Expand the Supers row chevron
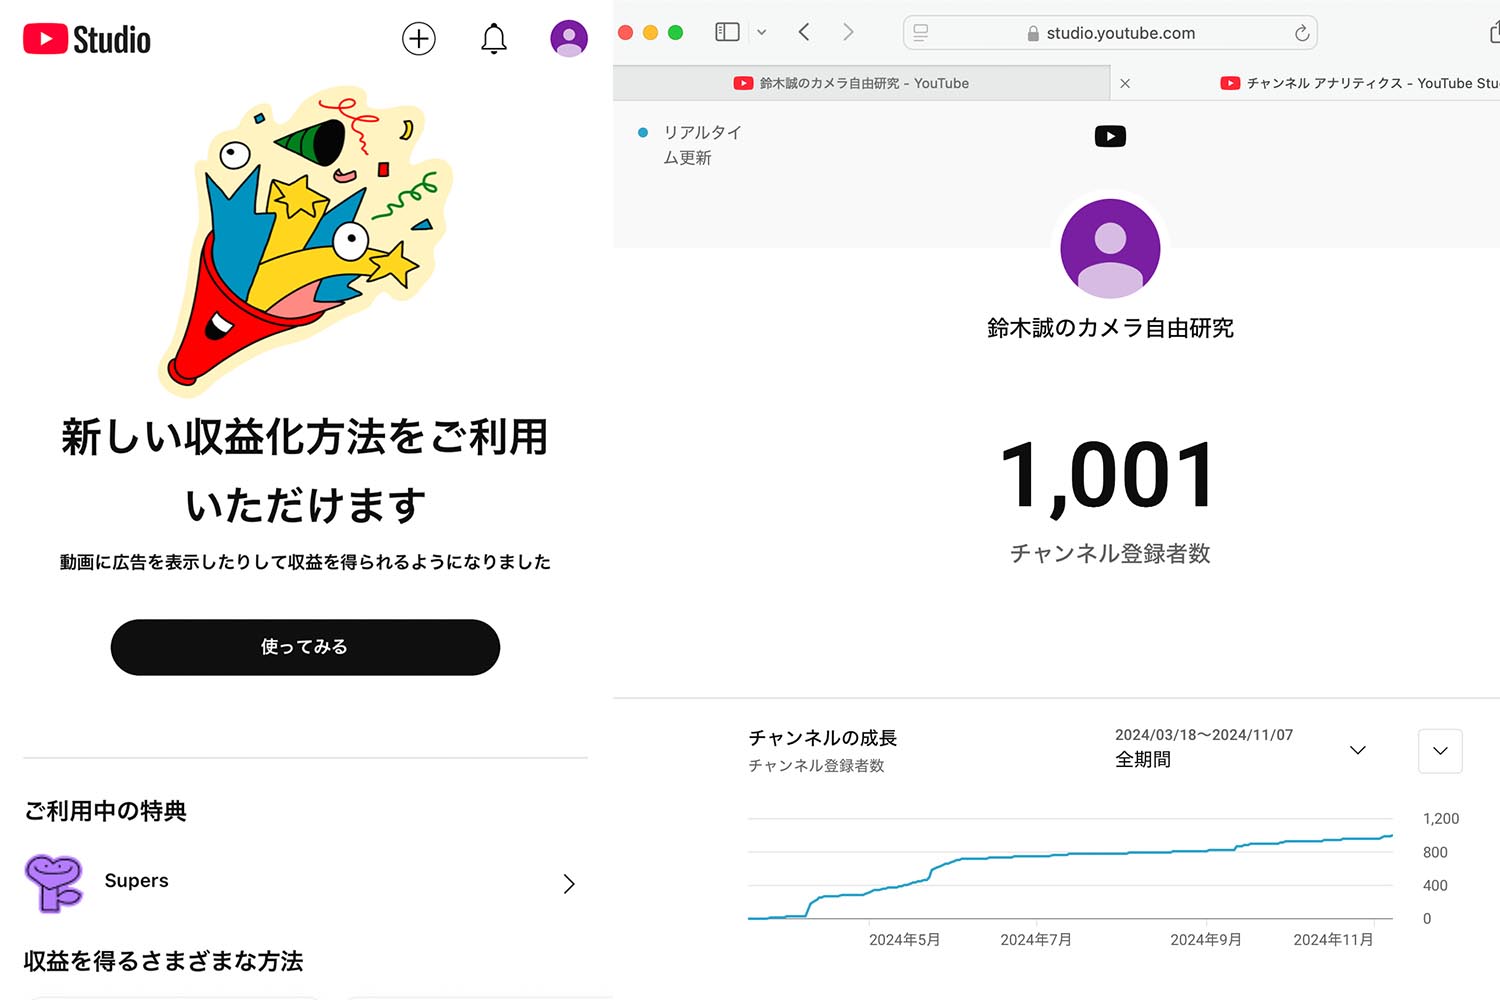 (569, 884)
